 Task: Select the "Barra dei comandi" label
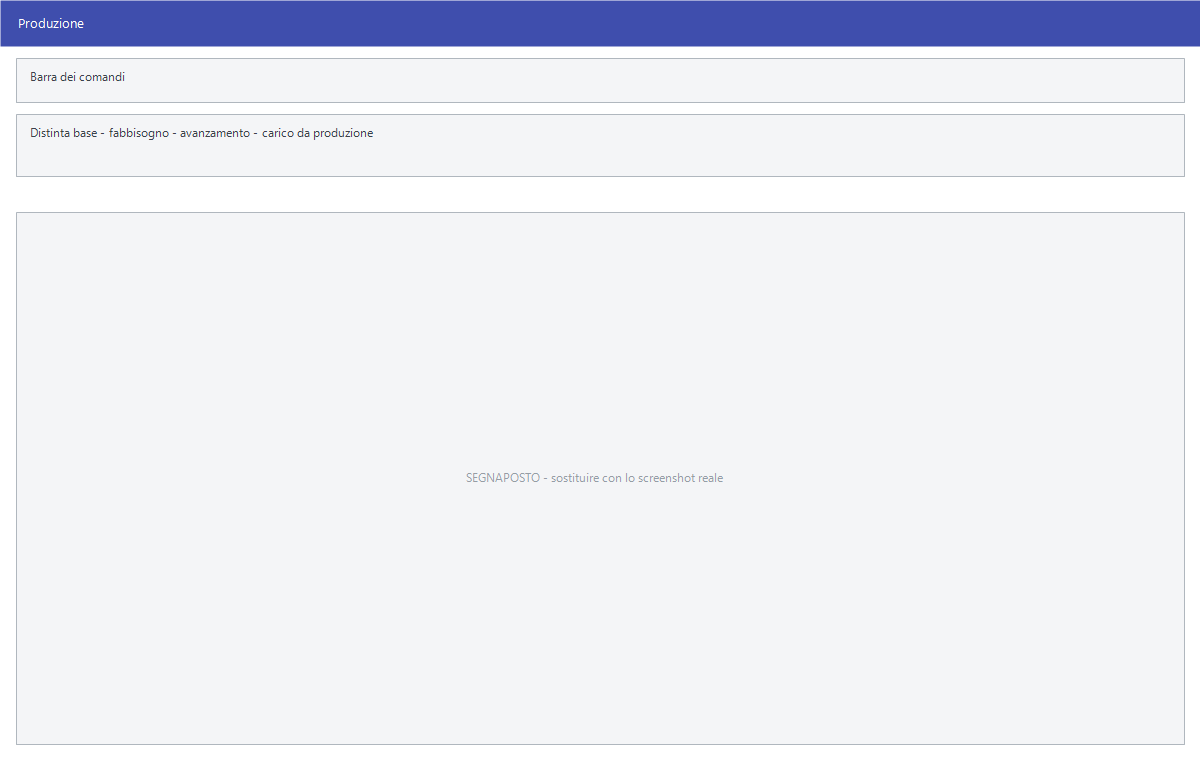point(77,77)
